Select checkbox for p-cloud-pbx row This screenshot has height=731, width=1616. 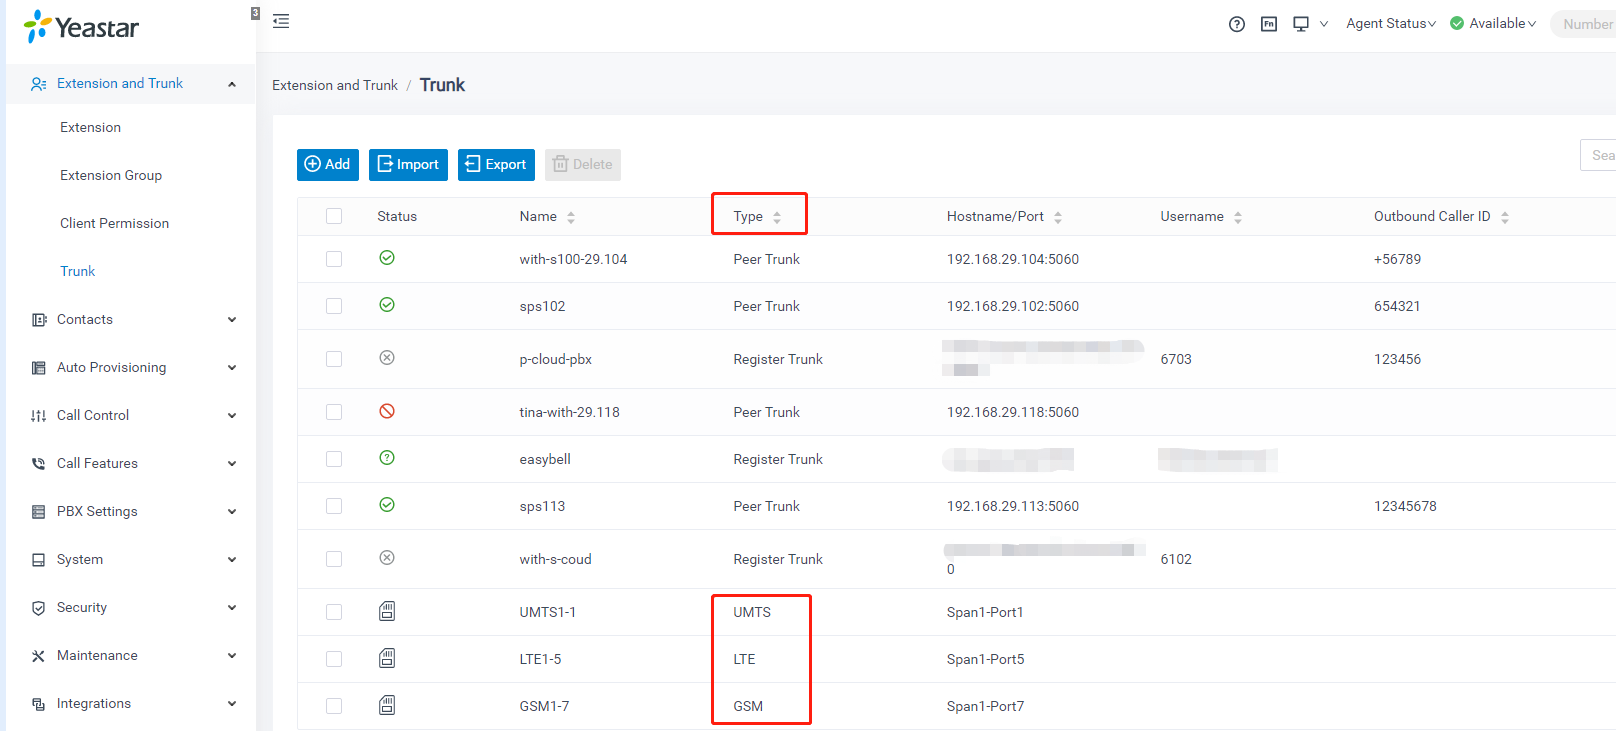[334, 359]
